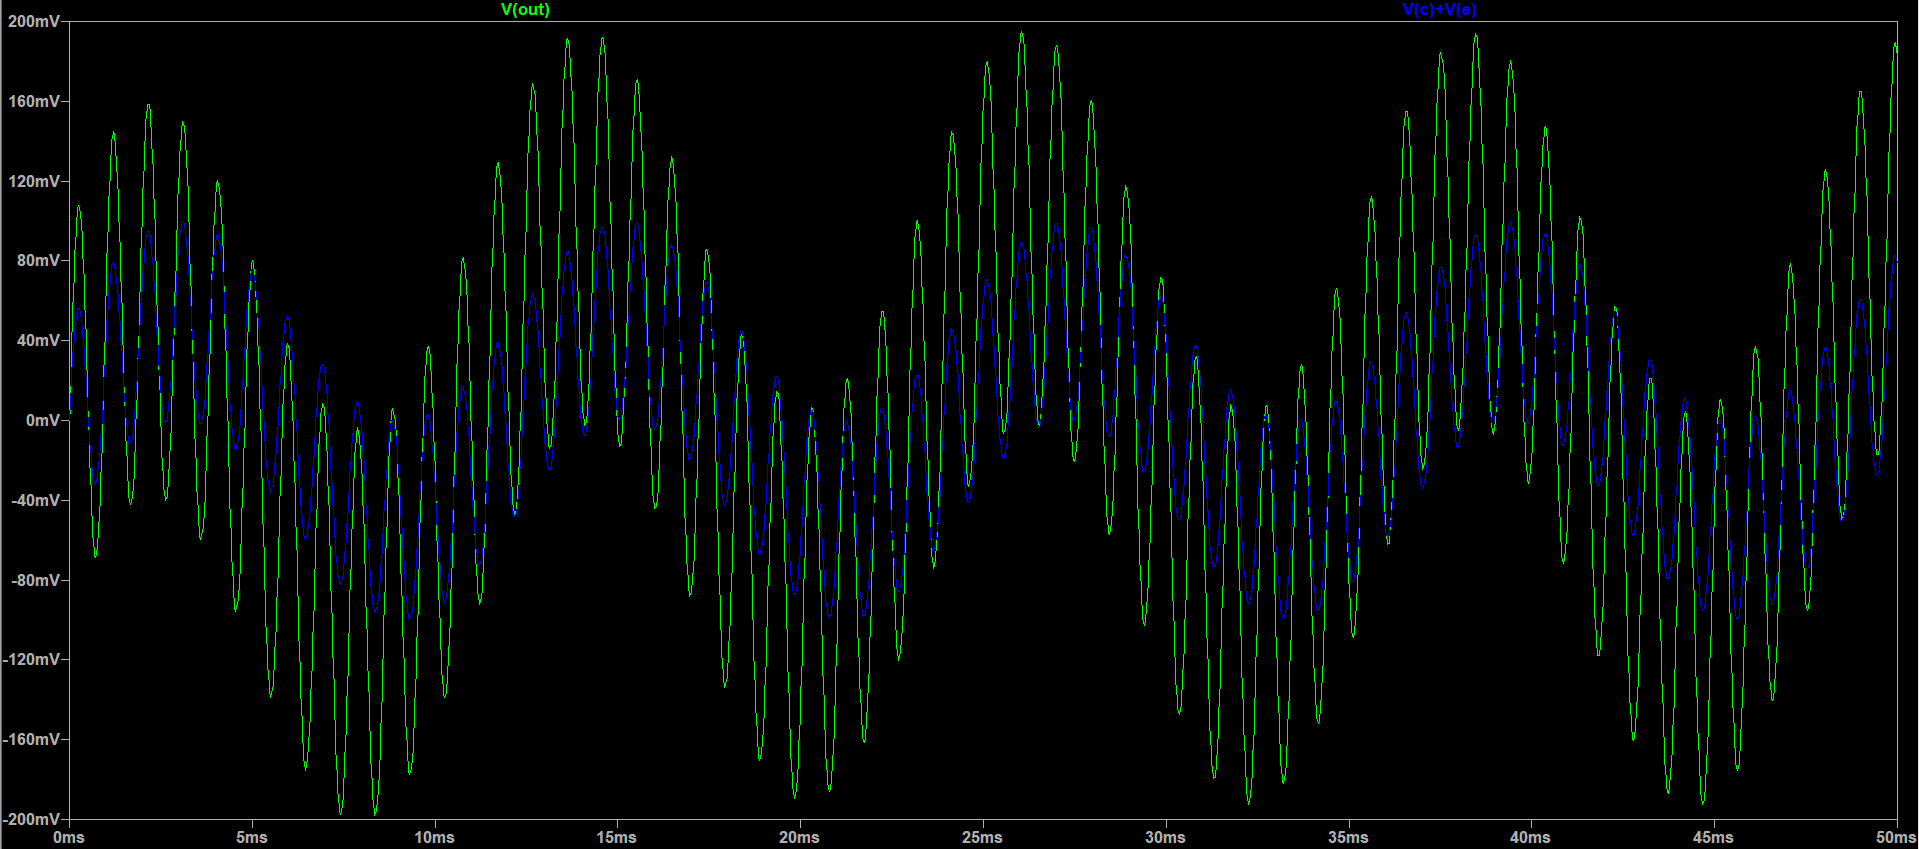Click the 160mV vertical axis tick label
The width and height of the screenshot is (1919, 849).
coord(34,101)
